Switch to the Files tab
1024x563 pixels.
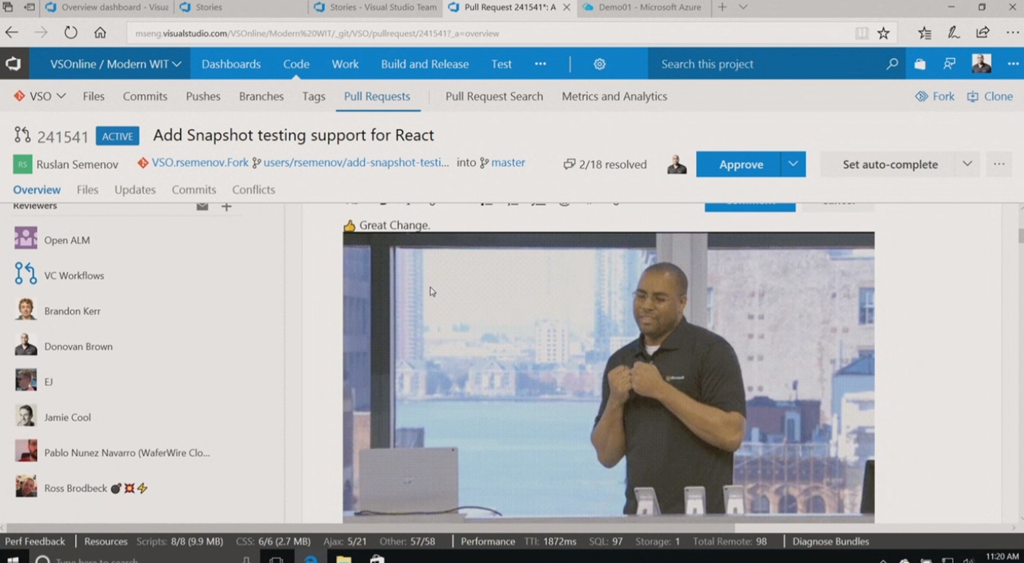point(88,190)
